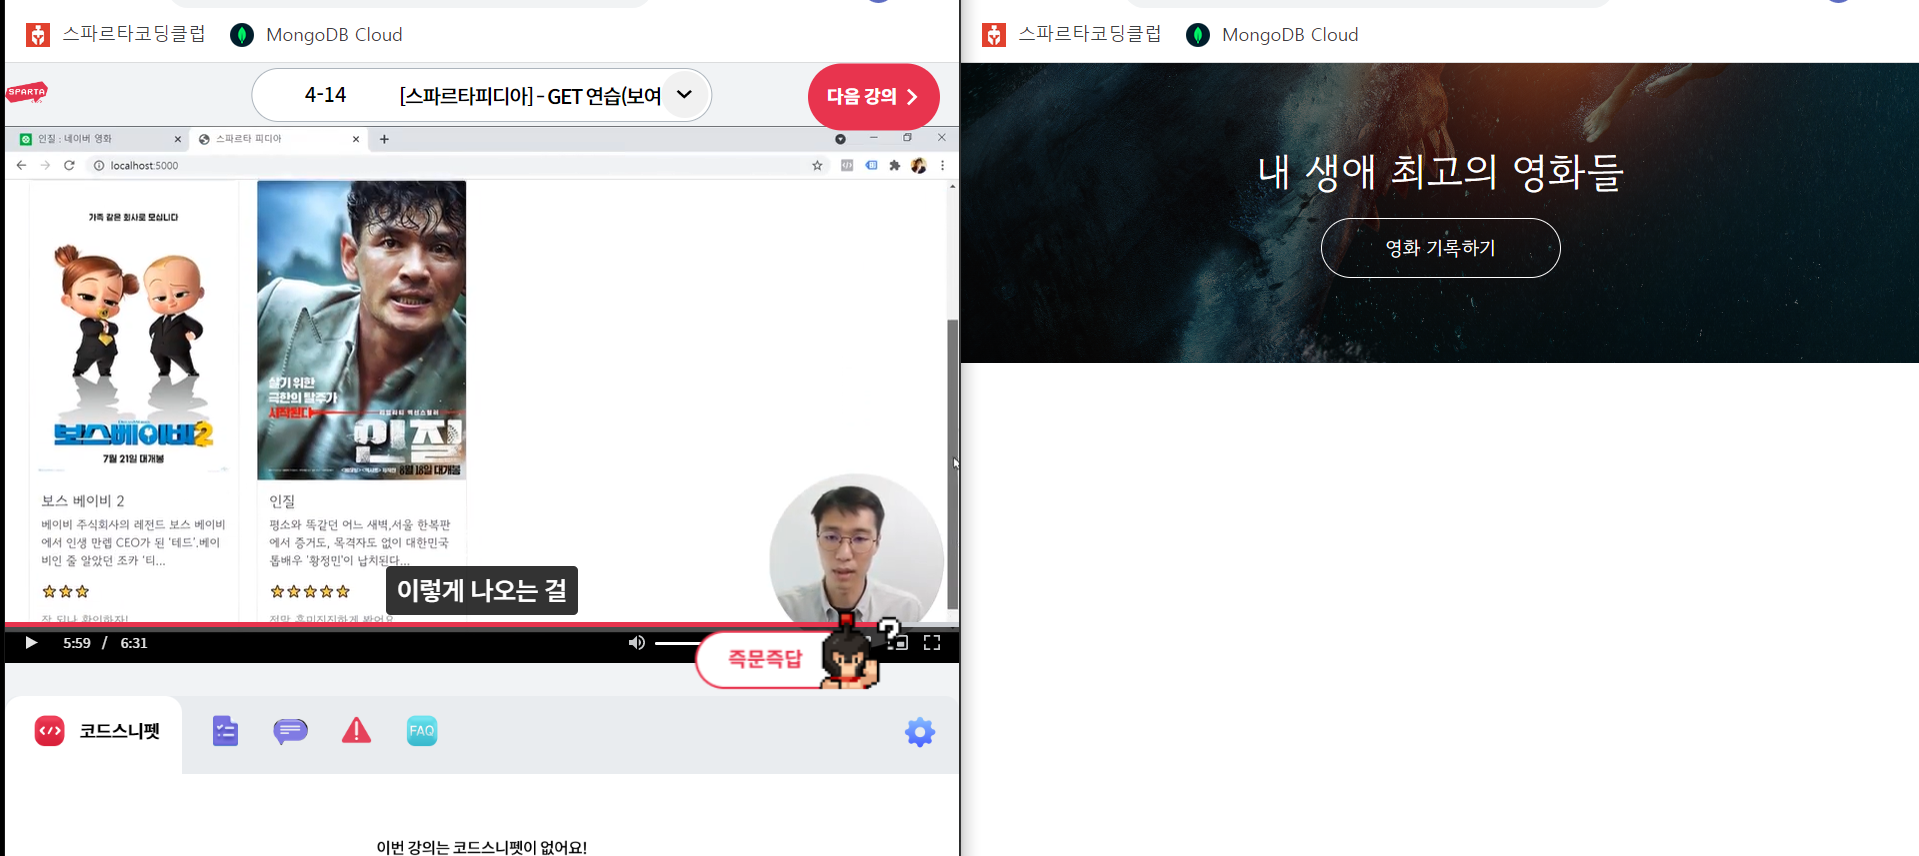
Task: Open the red warning triangle tab
Action: (356, 731)
